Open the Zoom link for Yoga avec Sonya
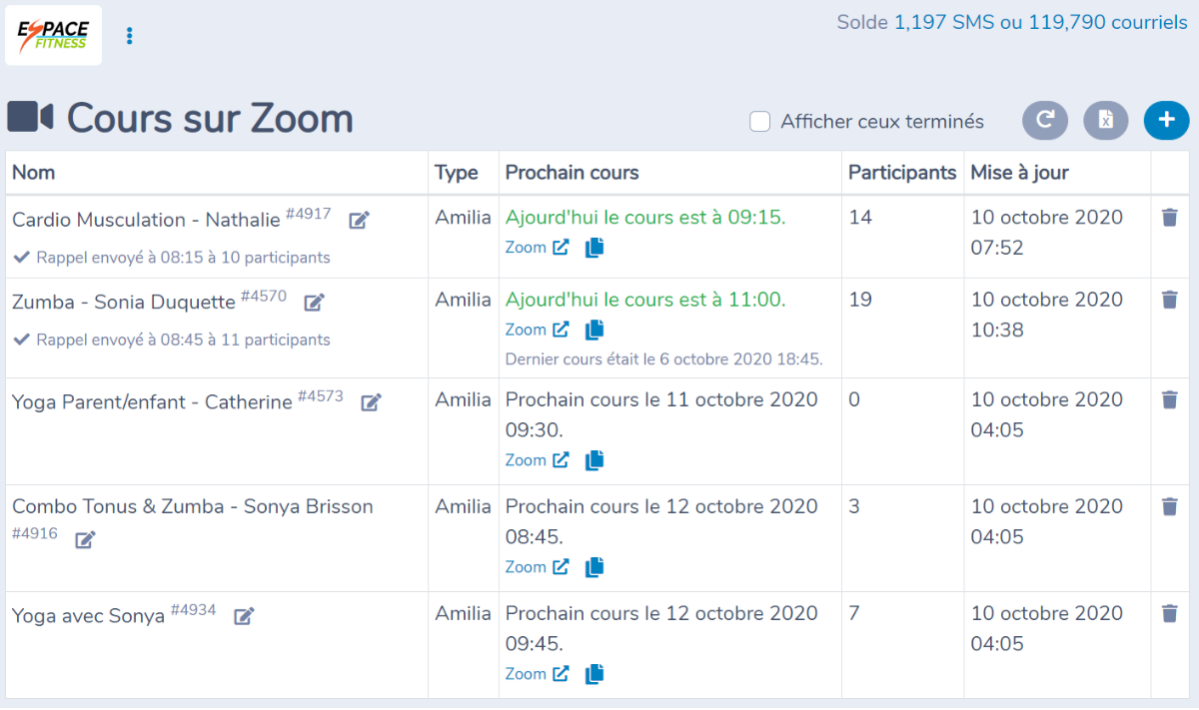 (x=537, y=674)
